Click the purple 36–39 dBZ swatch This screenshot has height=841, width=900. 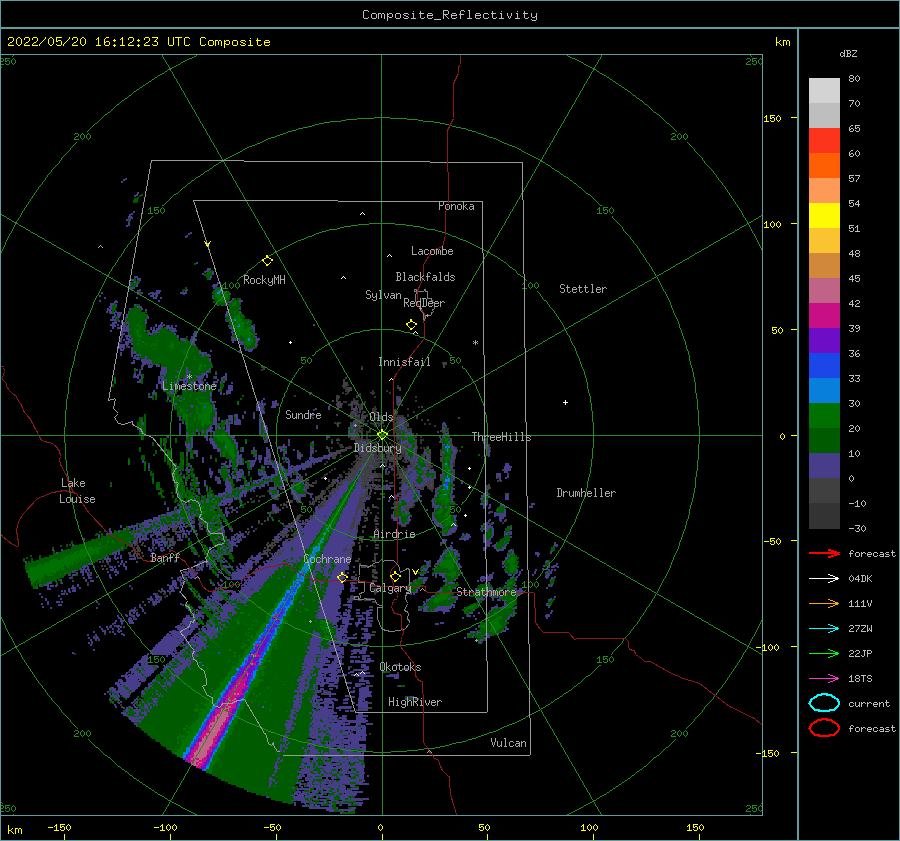pos(824,340)
